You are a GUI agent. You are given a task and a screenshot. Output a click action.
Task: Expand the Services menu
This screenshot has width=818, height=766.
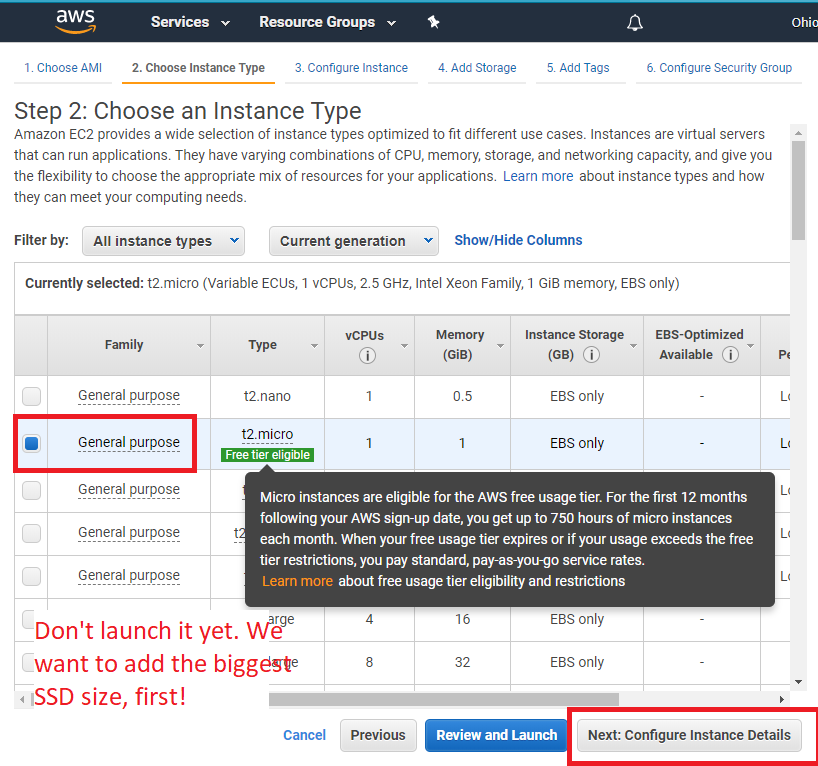pos(190,22)
